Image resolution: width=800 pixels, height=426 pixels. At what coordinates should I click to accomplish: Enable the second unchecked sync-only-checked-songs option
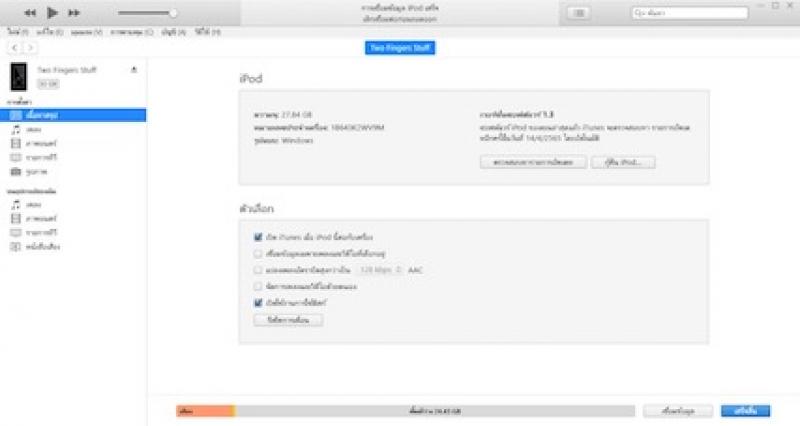[x=258, y=254]
